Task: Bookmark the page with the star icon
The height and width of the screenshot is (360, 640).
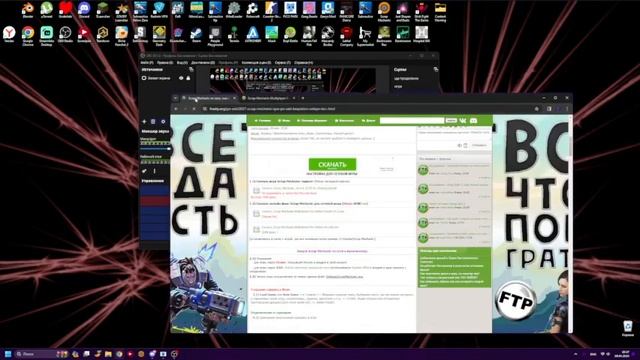Action: 537,109
